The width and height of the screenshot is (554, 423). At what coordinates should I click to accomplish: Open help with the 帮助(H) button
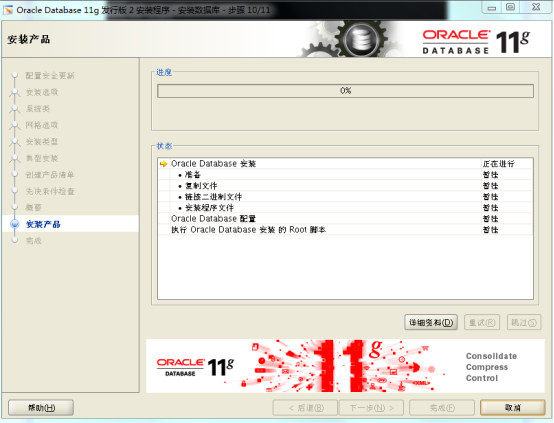pyautogui.click(x=41, y=408)
